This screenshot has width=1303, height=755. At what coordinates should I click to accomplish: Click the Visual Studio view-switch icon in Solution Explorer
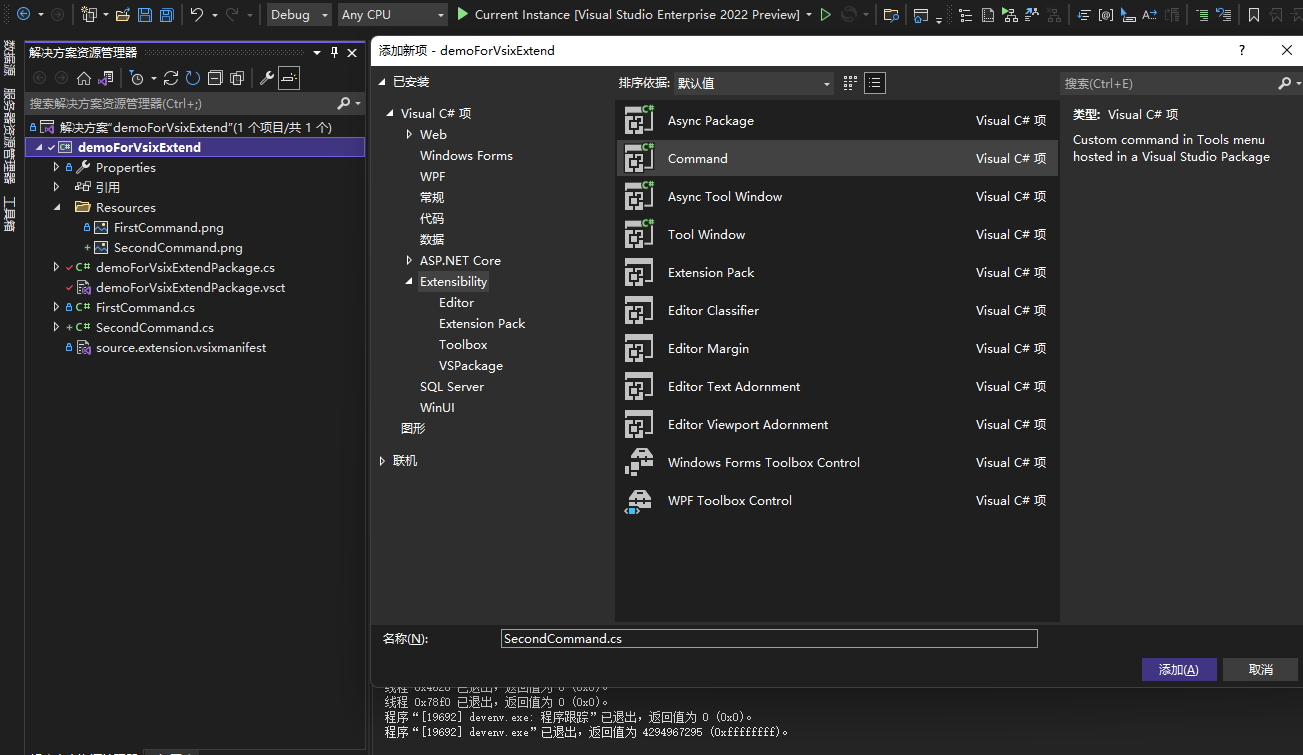pyautogui.click(x=105, y=78)
